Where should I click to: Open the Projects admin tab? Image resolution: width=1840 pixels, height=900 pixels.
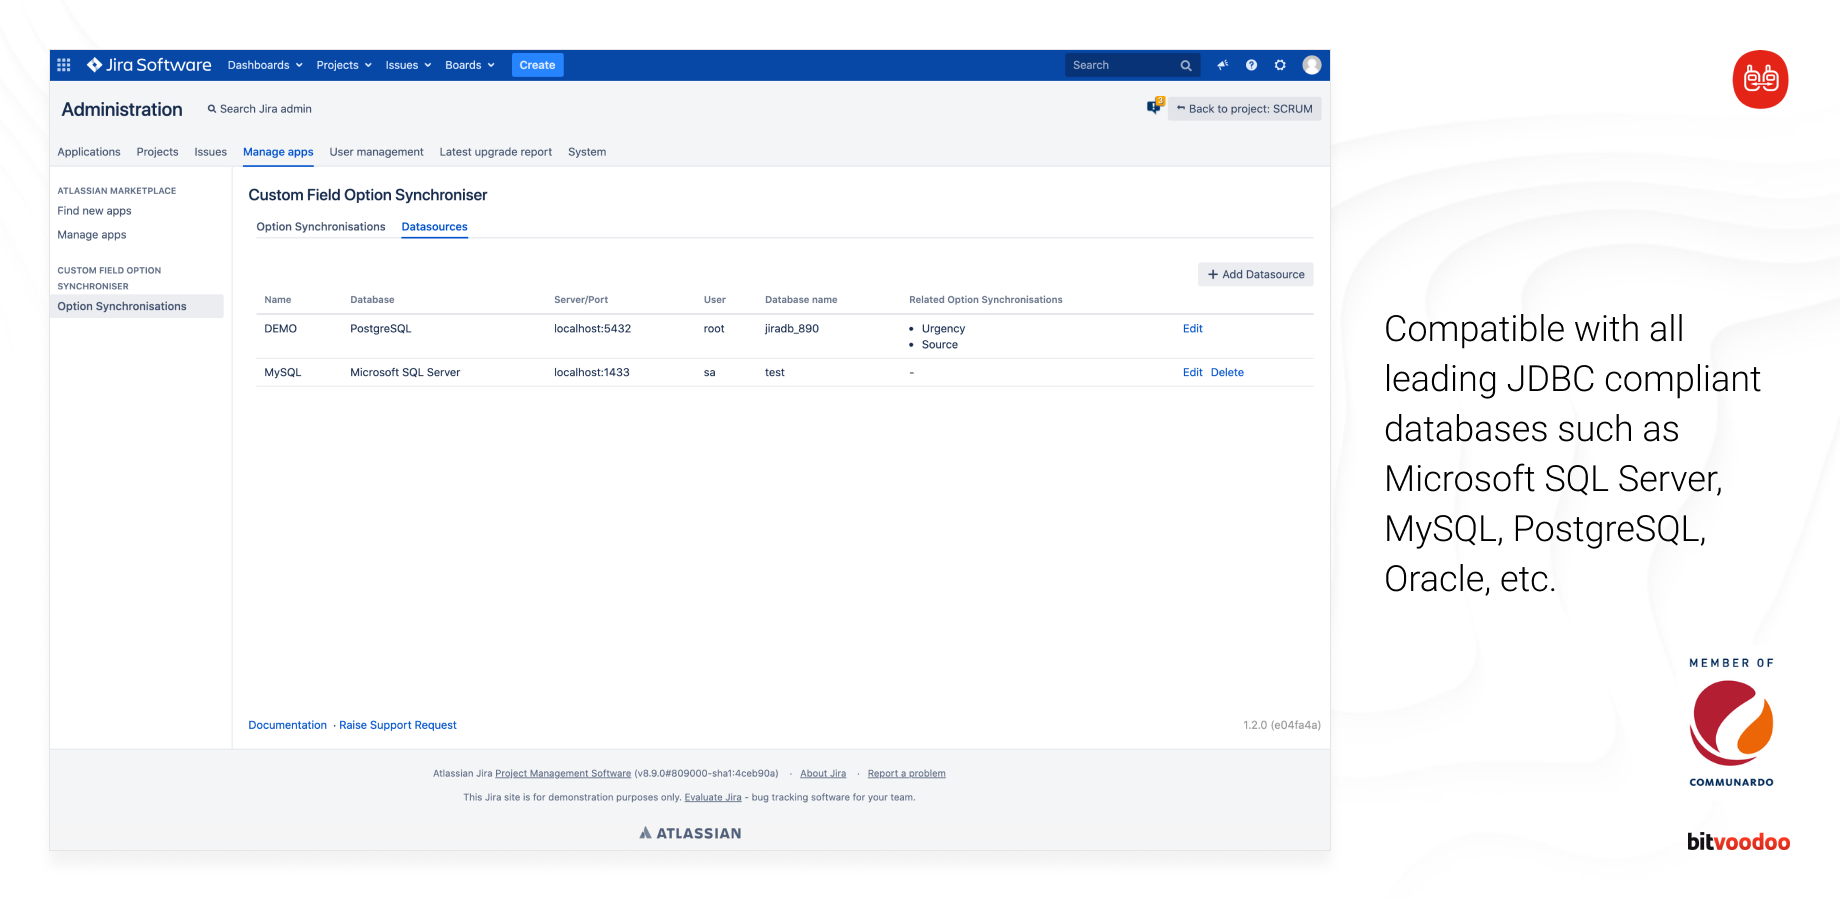(157, 152)
